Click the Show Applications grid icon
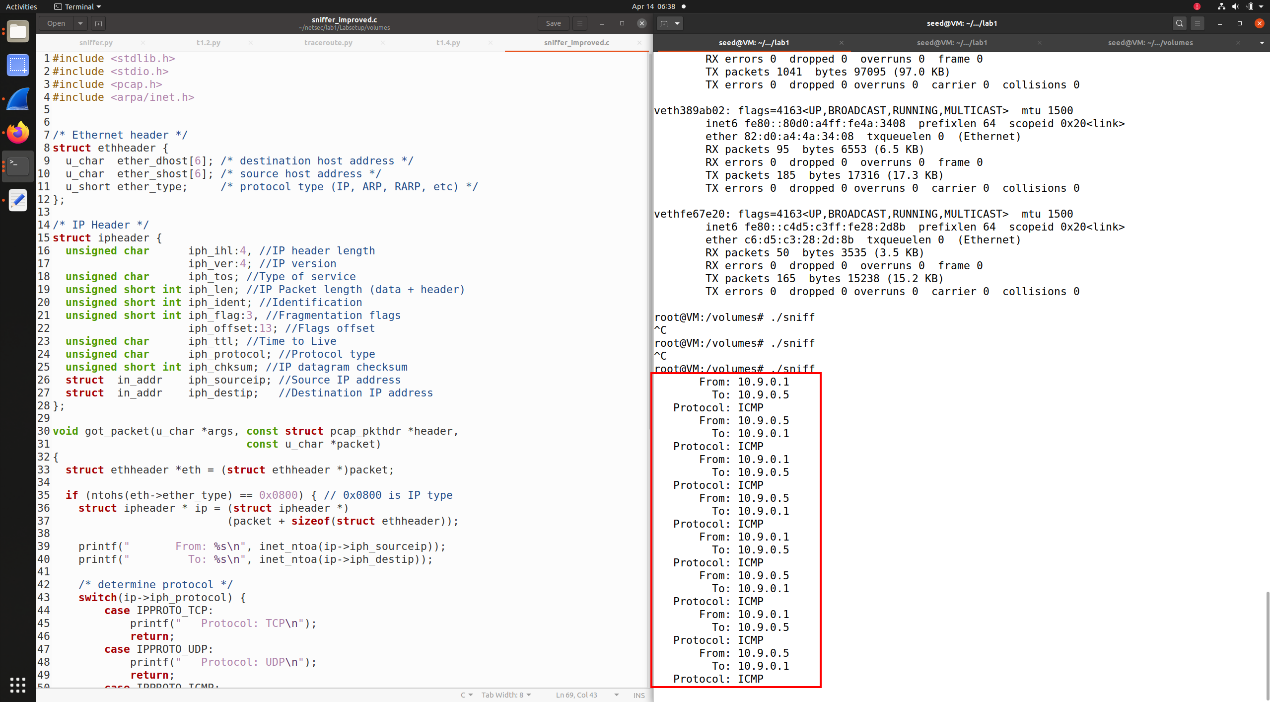 (x=18, y=685)
